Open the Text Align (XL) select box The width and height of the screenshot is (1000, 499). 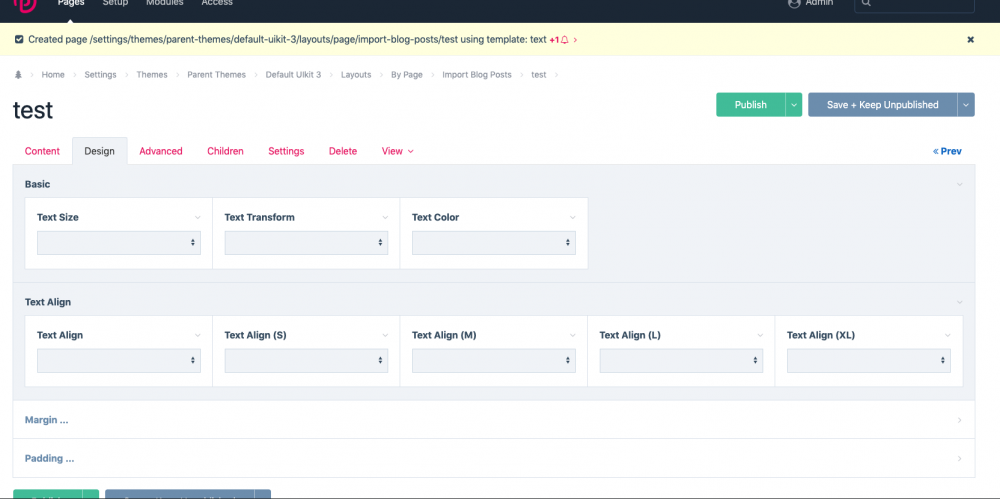click(869, 361)
